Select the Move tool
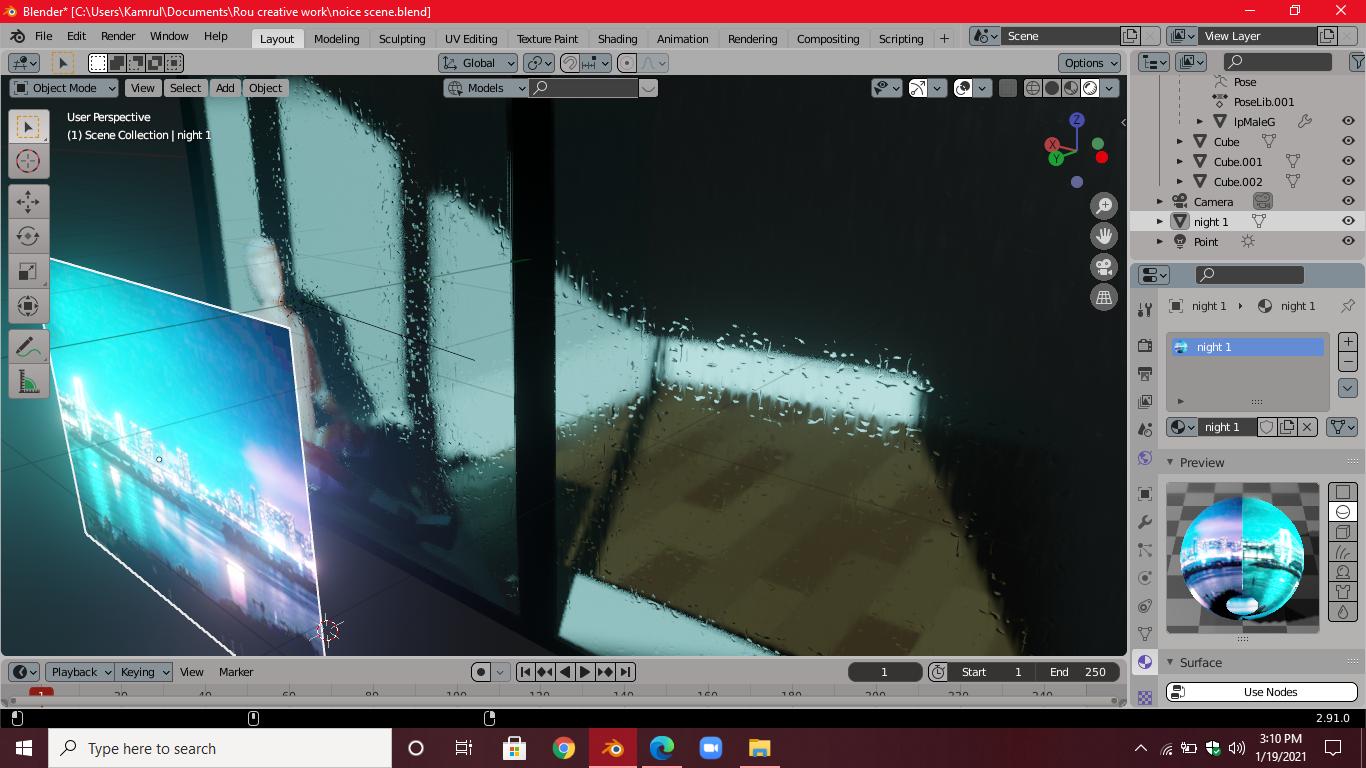The image size is (1366, 768). 28,202
